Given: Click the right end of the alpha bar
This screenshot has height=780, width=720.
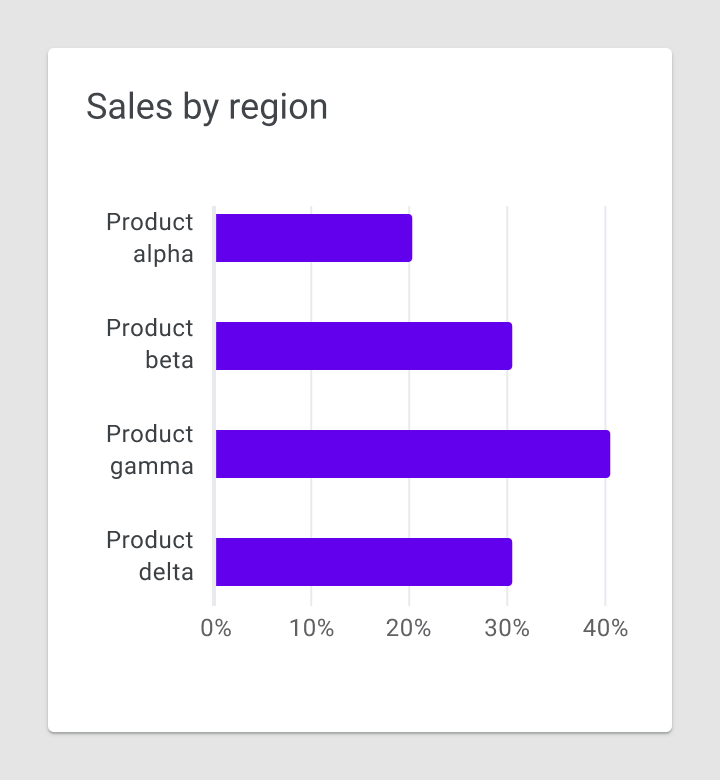Looking at the screenshot, I should (x=409, y=238).
